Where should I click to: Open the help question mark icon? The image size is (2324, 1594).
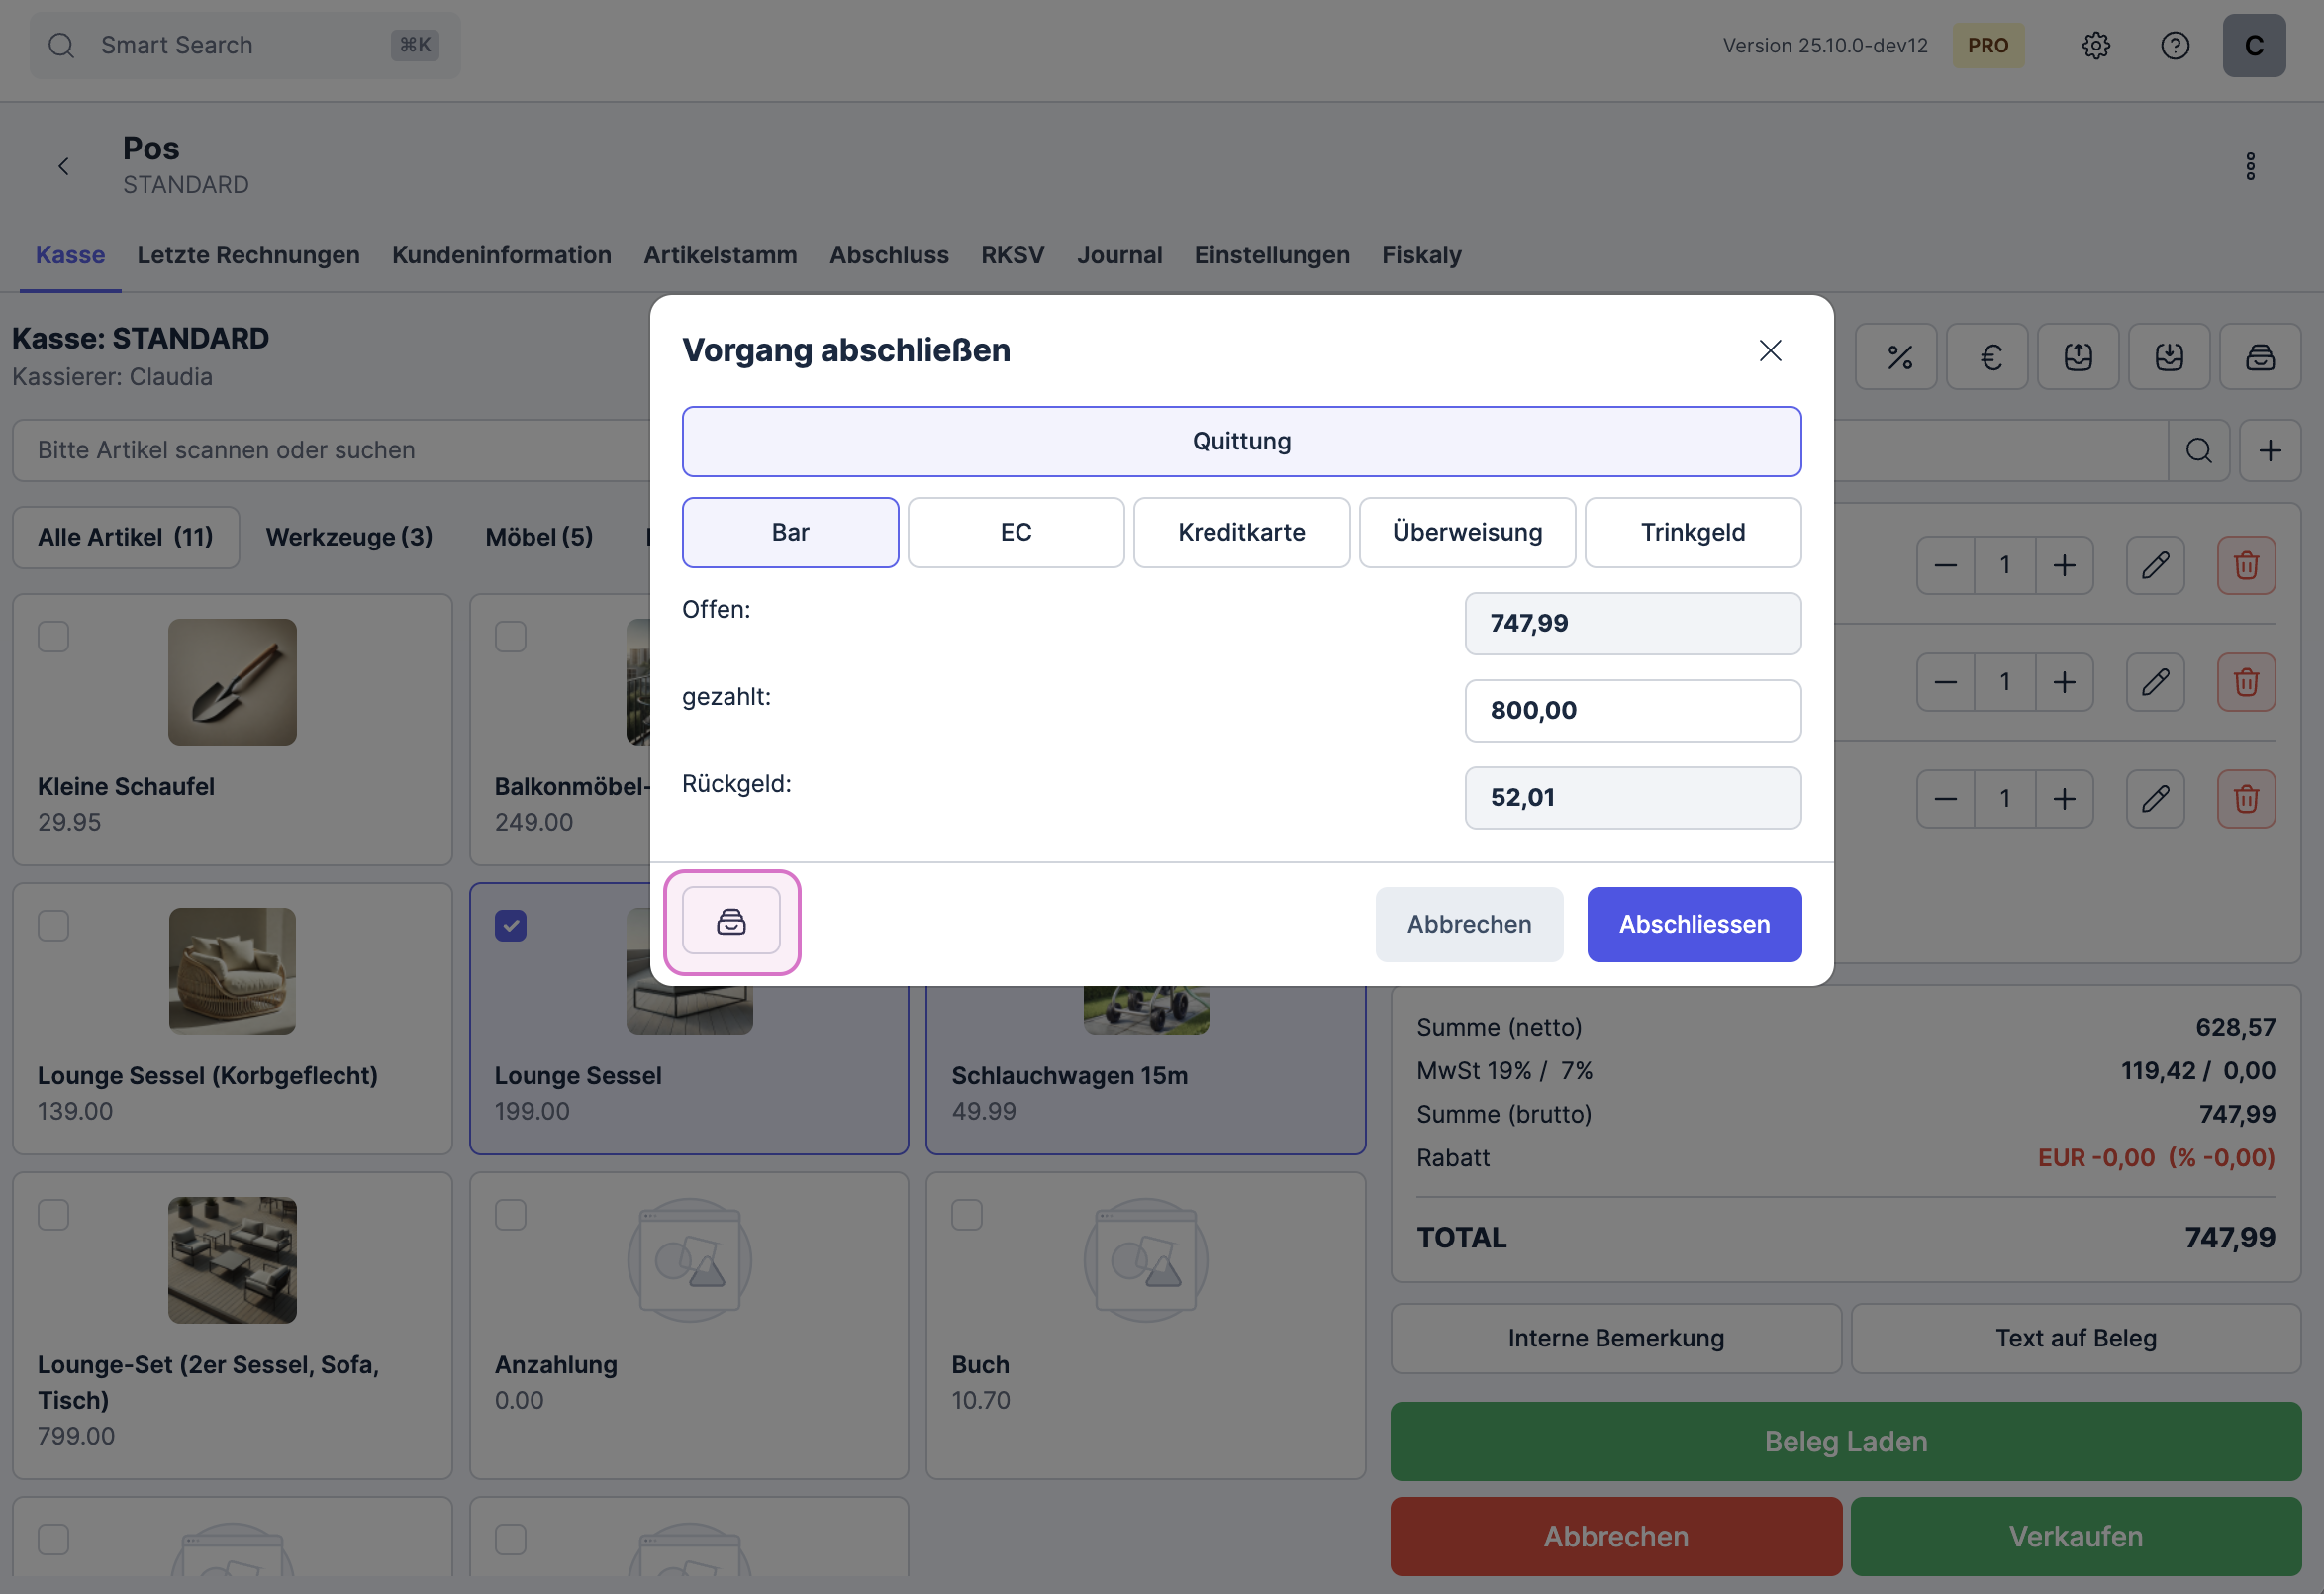pos(2174,46)
